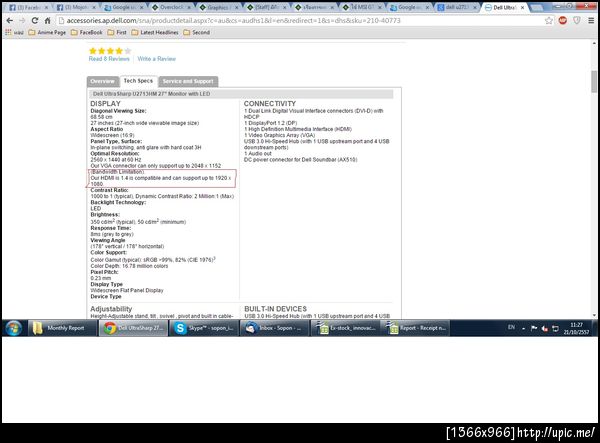
Task: Open the Service and Support tab
Action: click(188, 81)
